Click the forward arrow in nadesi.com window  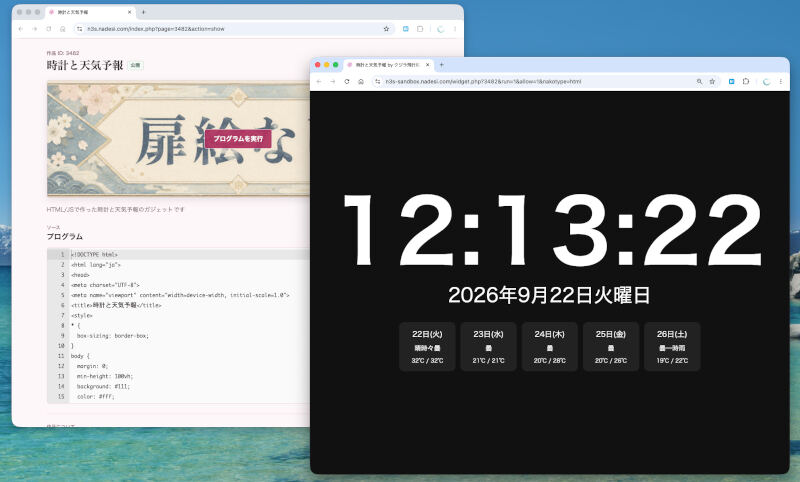coord(35,29)
